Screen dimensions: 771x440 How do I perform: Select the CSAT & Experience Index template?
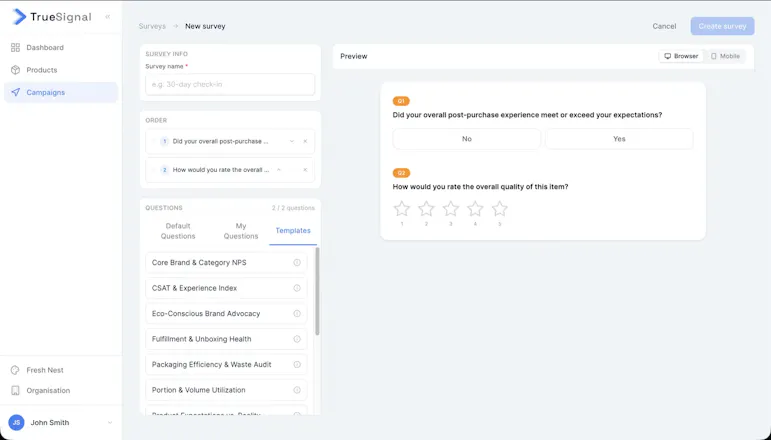click(x=226, y=288)
